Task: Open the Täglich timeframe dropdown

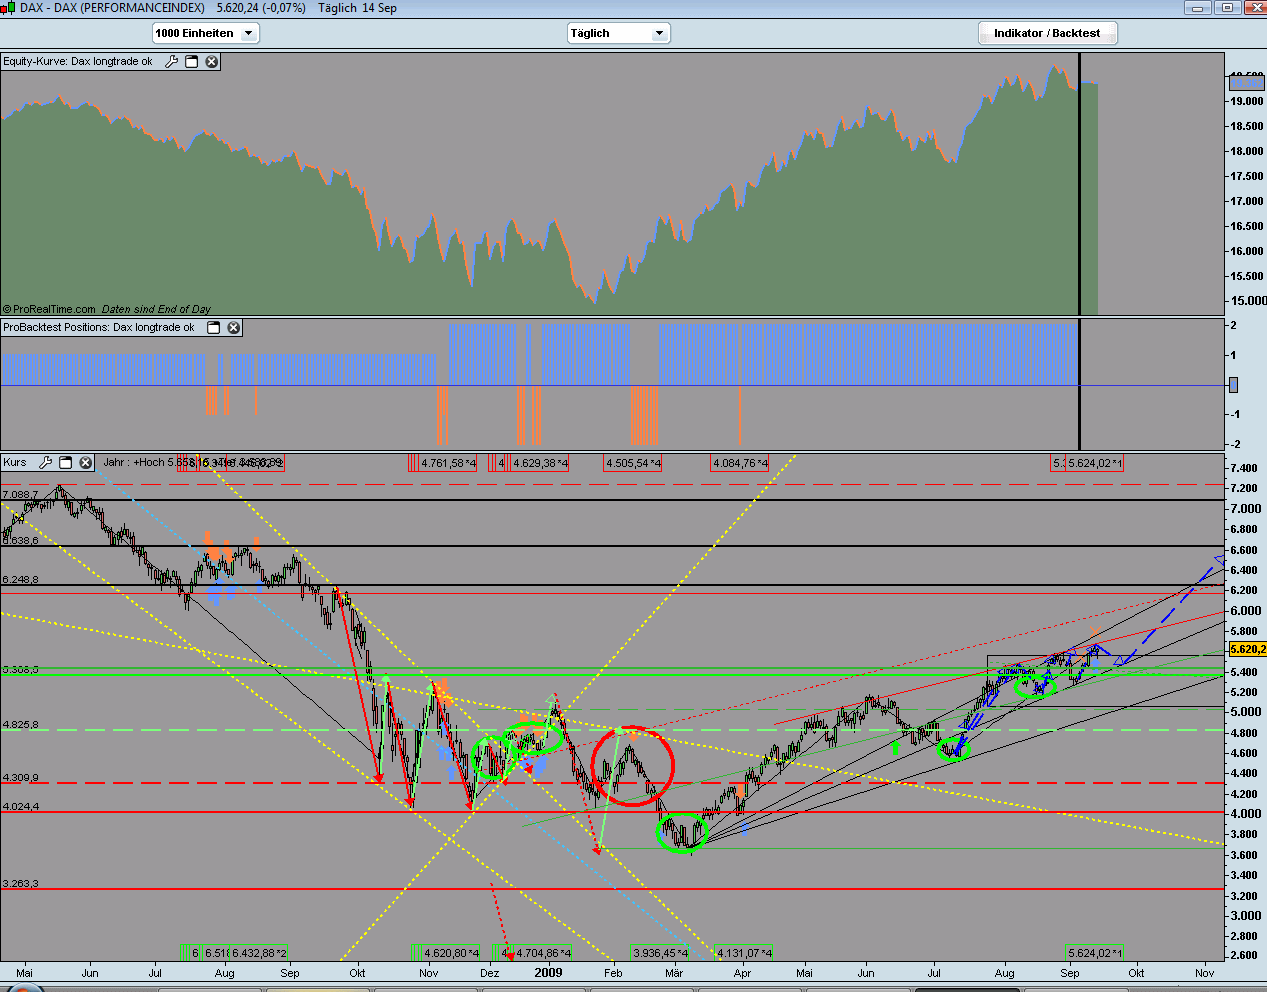Action: [x=618, y=32]
